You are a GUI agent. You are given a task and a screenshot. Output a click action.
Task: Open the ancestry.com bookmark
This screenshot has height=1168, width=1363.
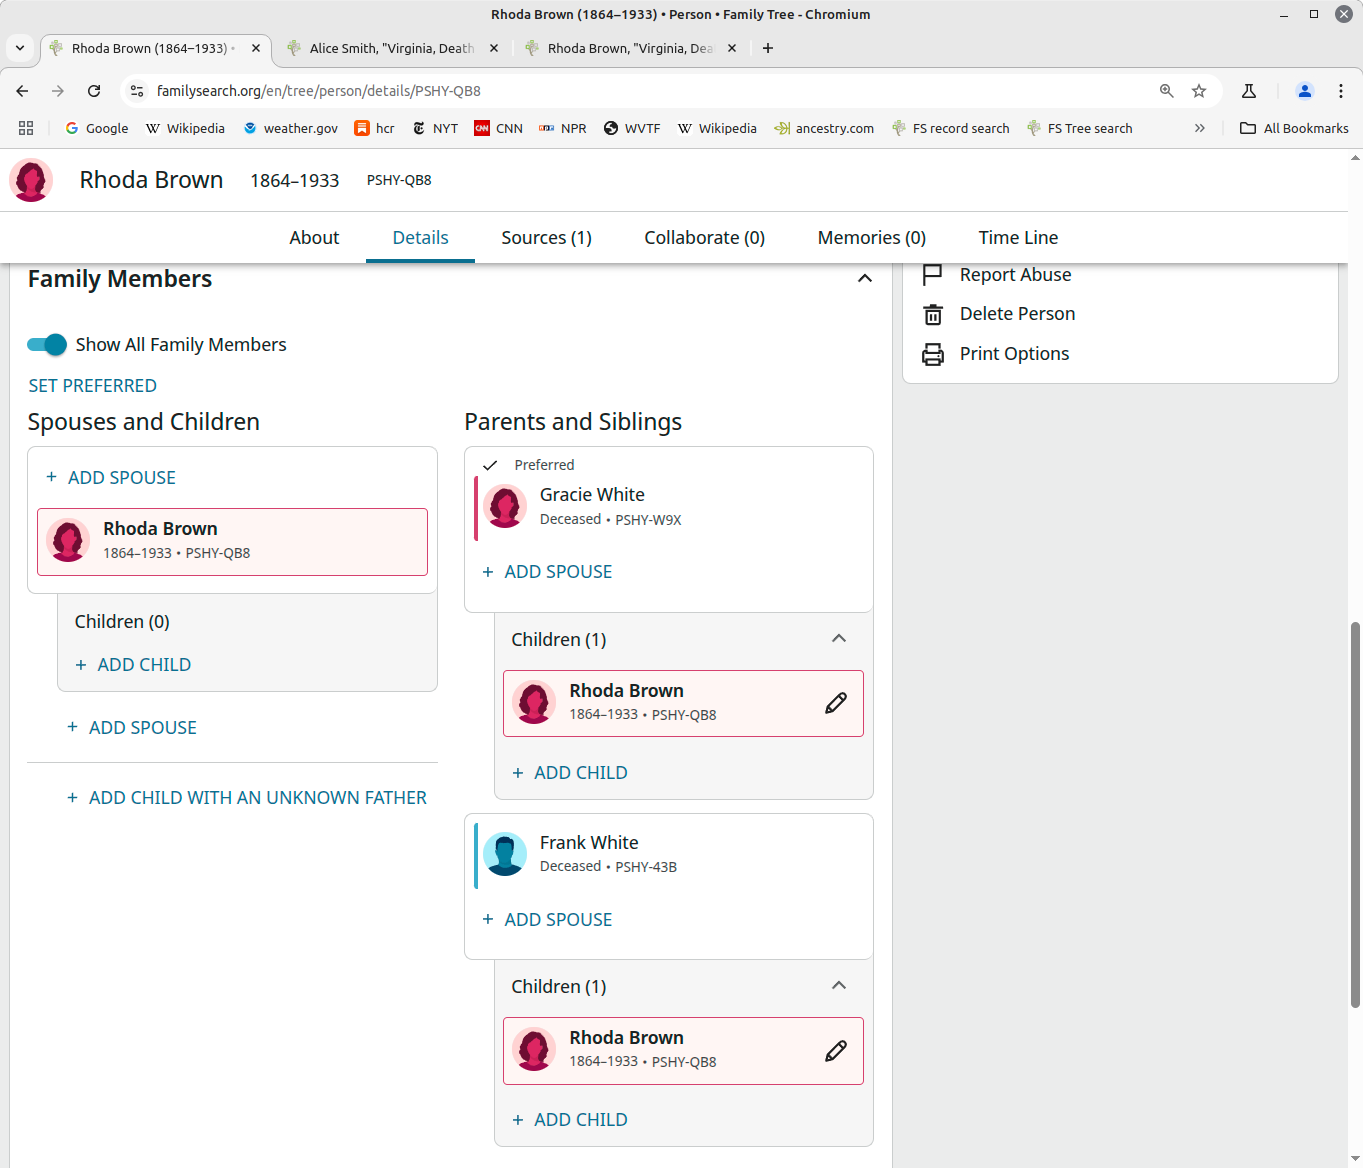click(x=824, y=128)
